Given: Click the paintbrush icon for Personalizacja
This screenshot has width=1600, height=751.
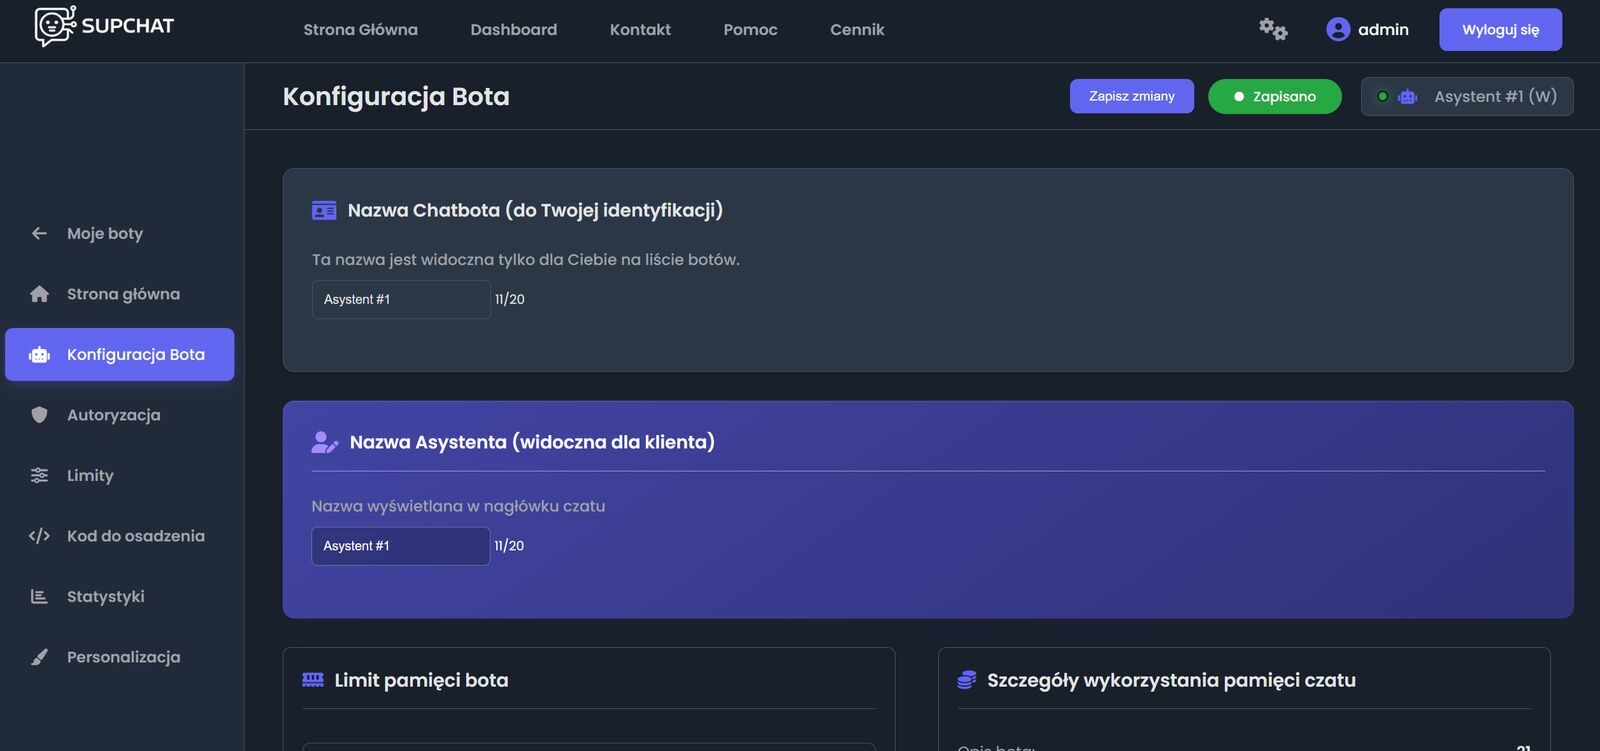Looking at the screenshot, I should pos(39,657).
